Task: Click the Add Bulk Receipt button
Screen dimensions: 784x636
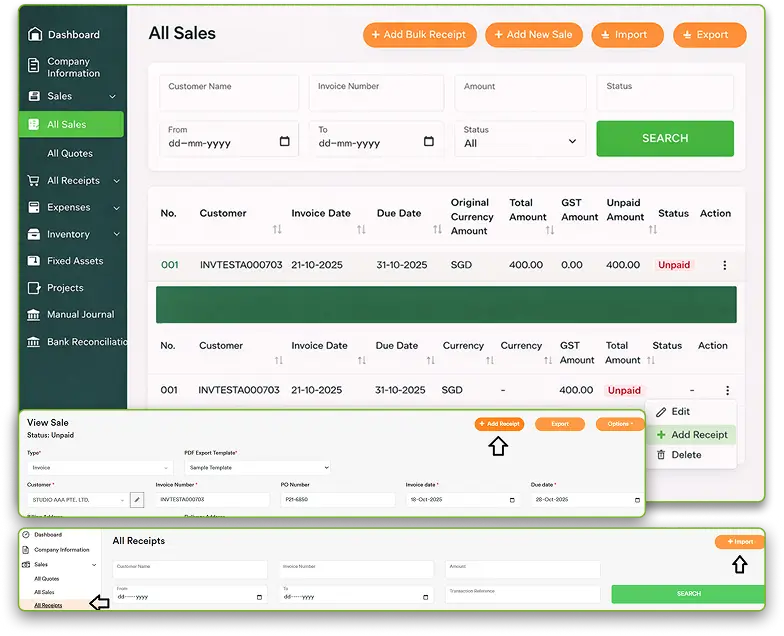Action: point(419,35)
